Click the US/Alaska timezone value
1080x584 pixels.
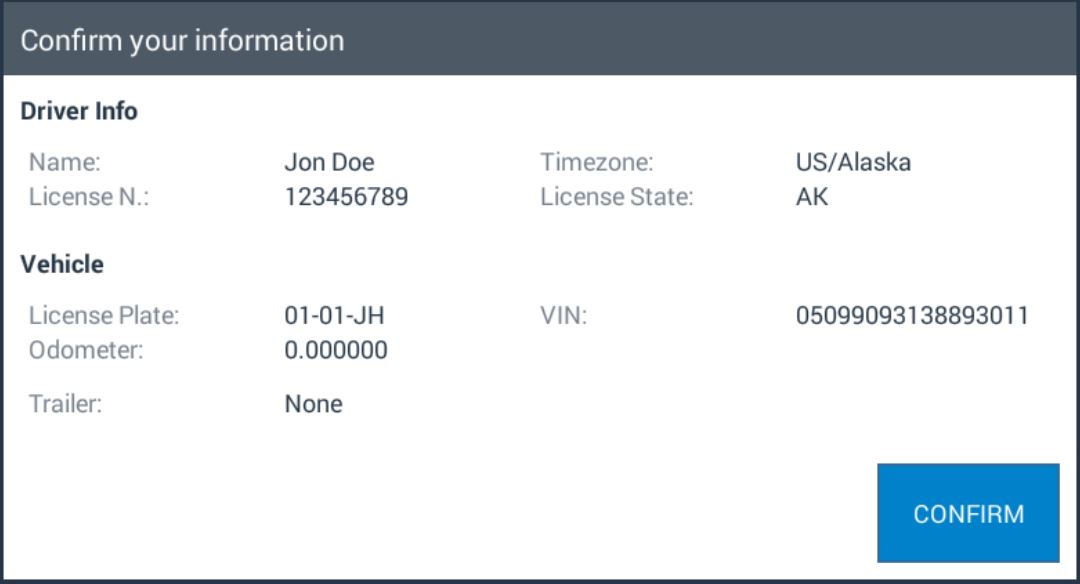853,162
